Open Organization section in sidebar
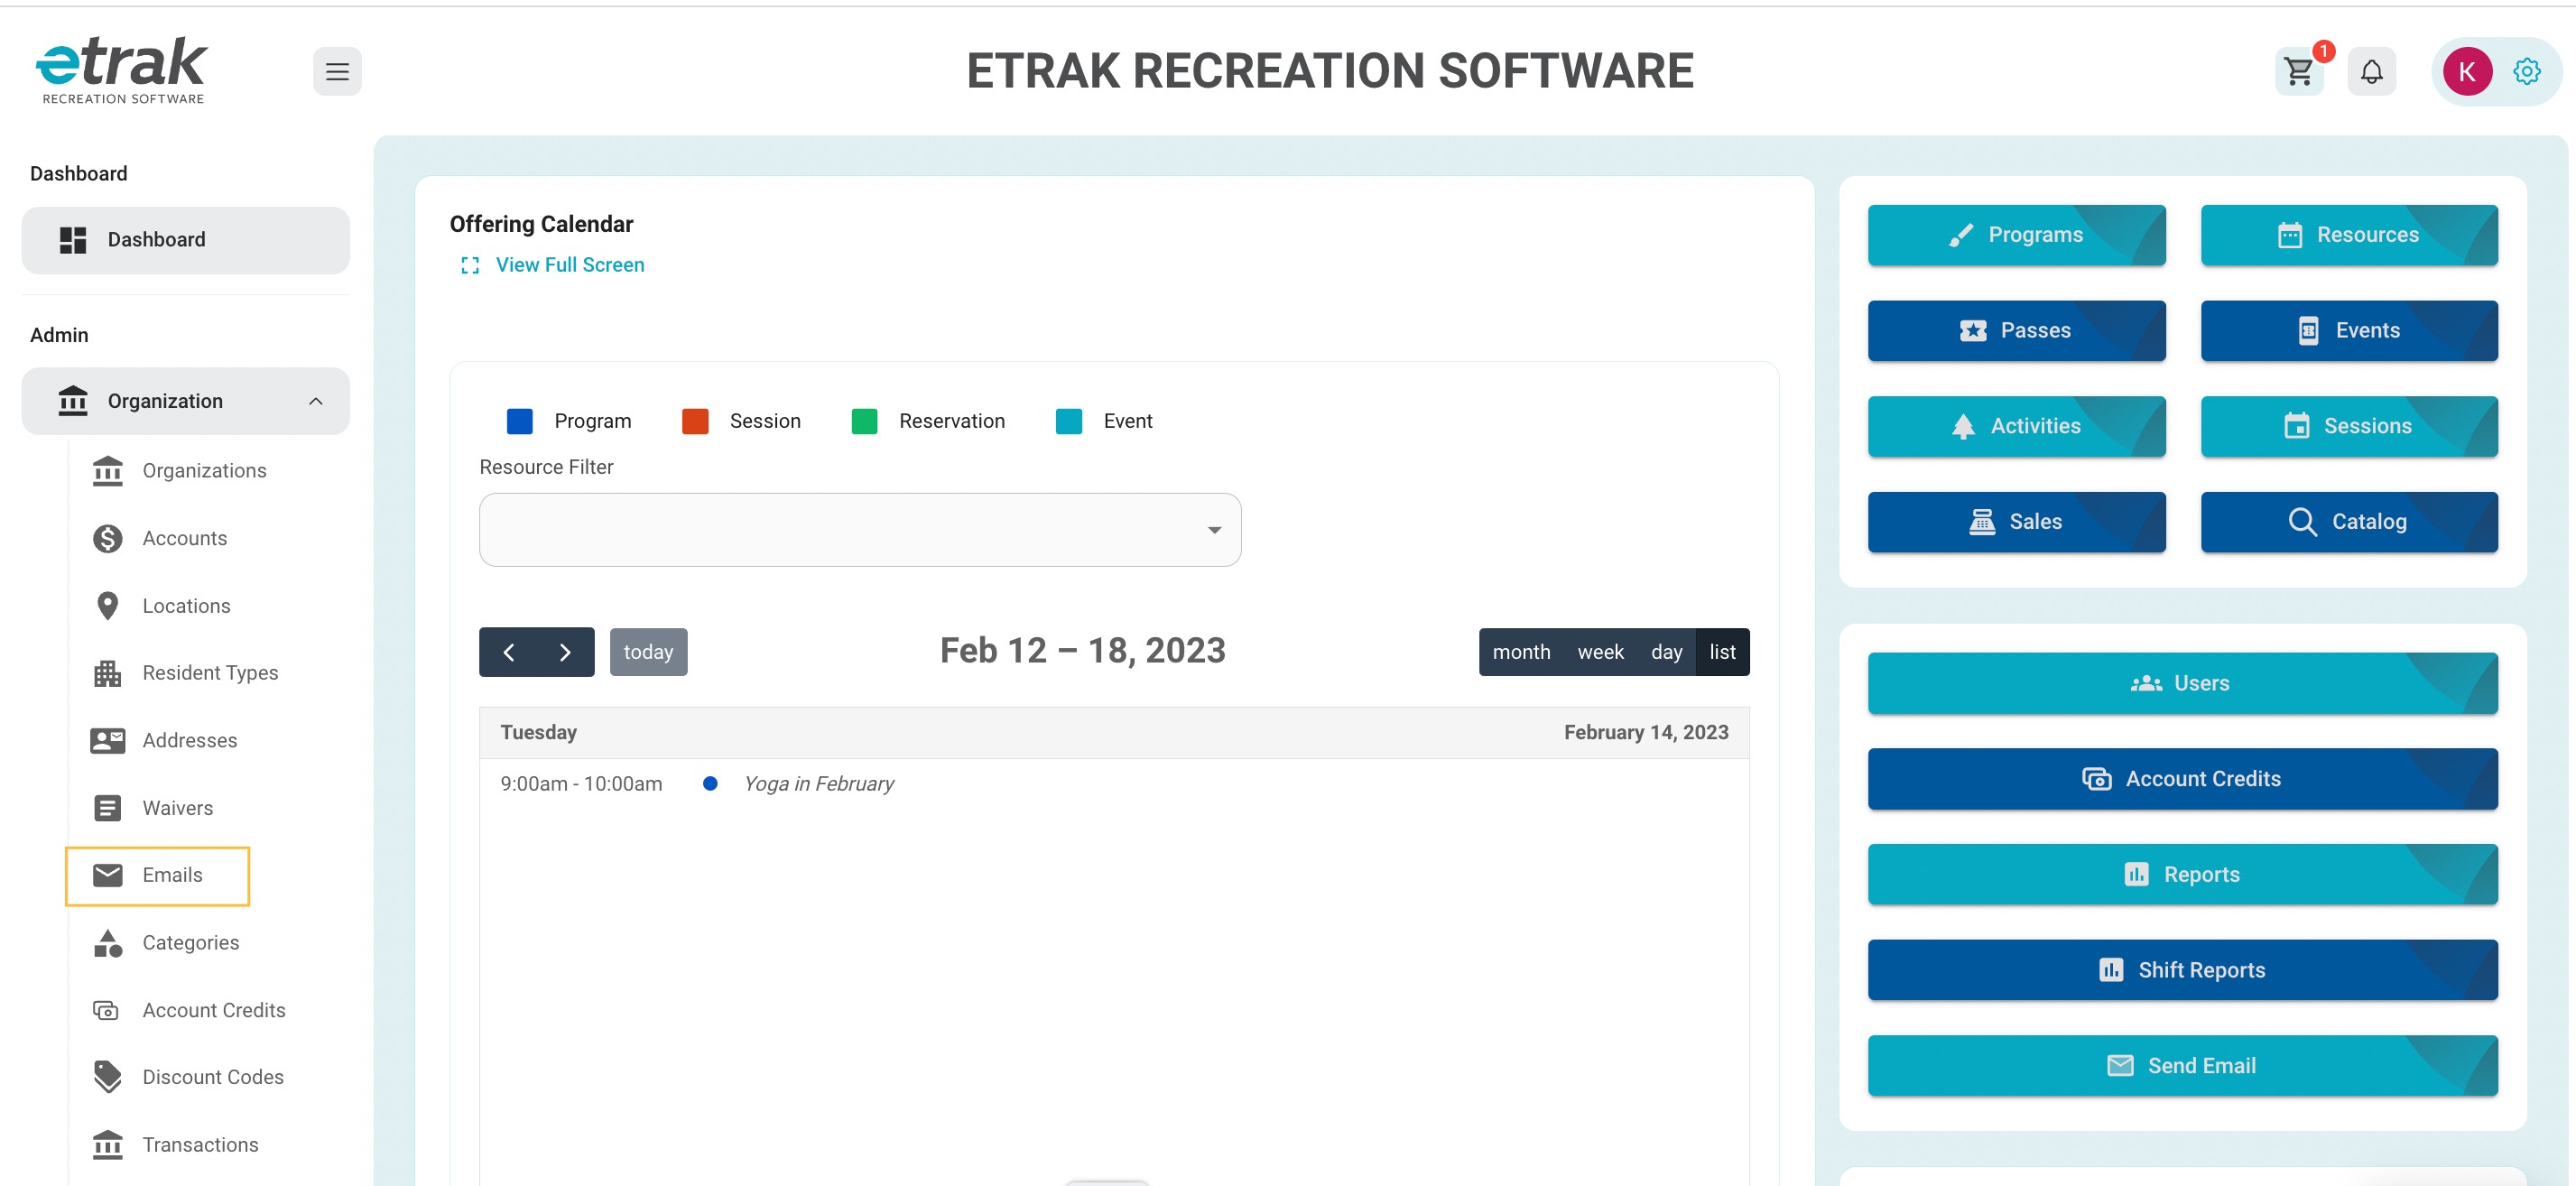The width and height of the screenshot is (2576, 1186). pos(186,401)
